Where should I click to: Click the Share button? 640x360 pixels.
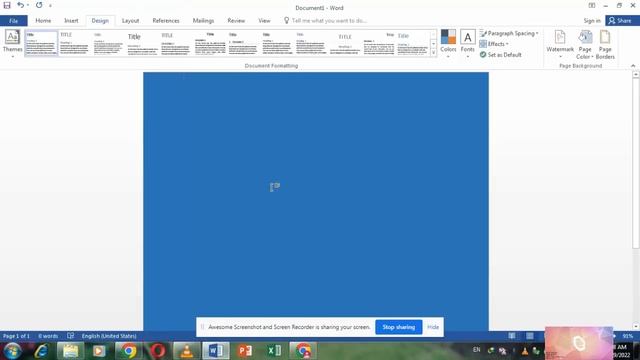pos(620,20)
